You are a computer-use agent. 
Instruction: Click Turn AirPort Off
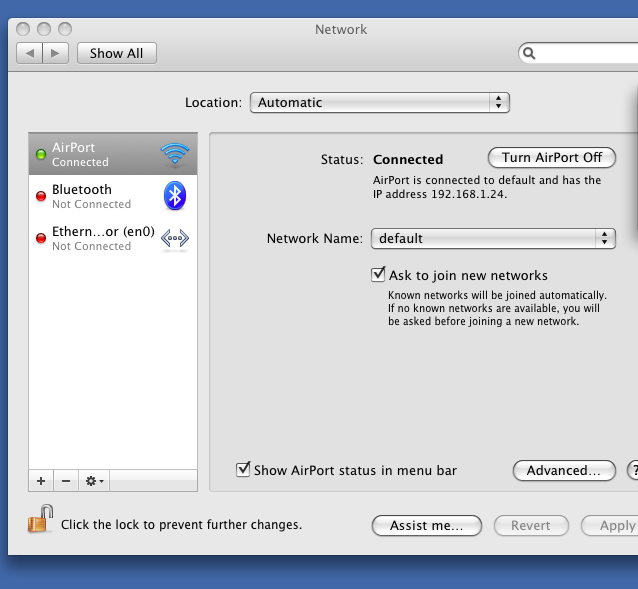(552, 158)
